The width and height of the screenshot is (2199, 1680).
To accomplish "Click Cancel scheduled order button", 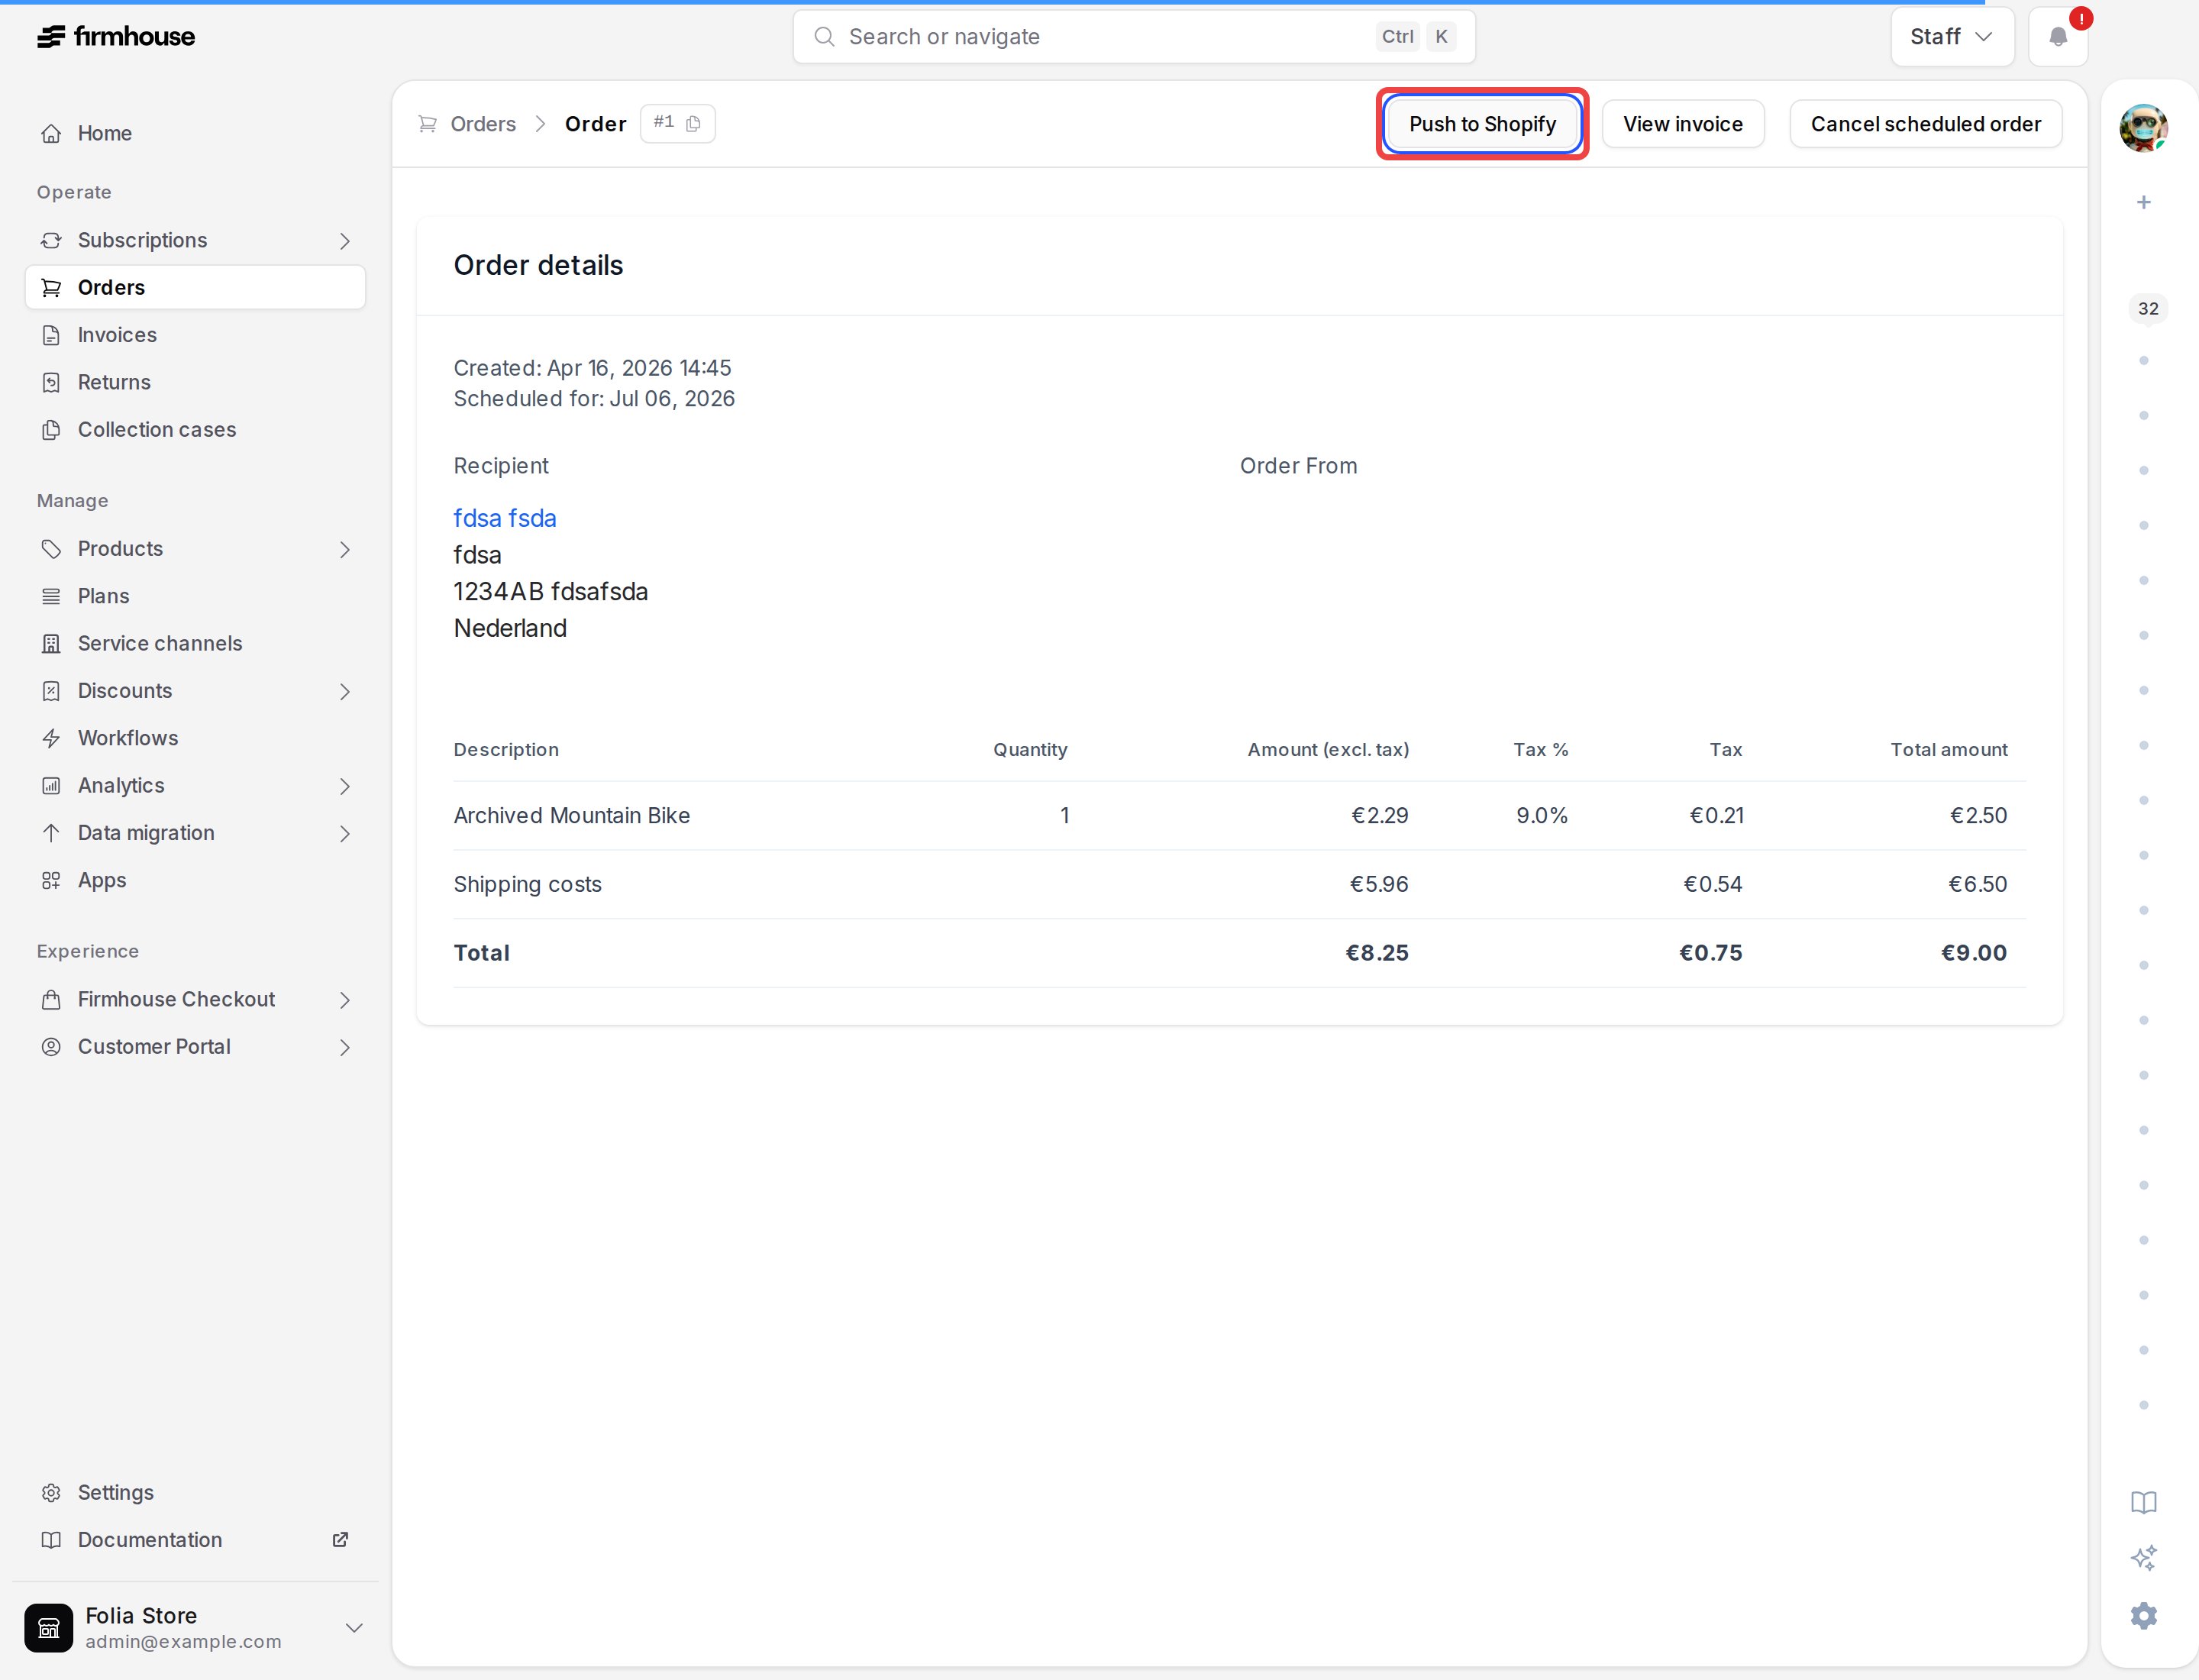I will (x=1925, y=124).
